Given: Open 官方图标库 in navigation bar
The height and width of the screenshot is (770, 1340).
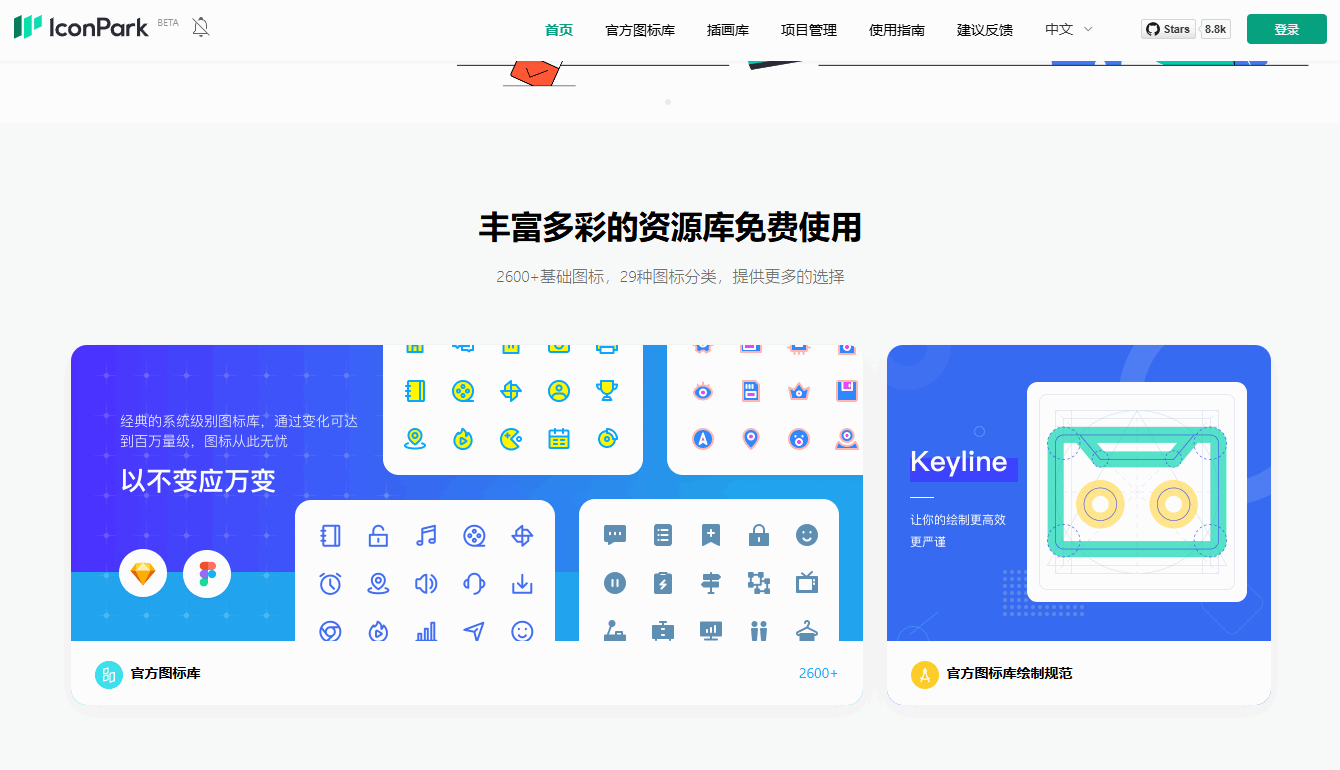Looking at the screenshot, I should point(640,30).
